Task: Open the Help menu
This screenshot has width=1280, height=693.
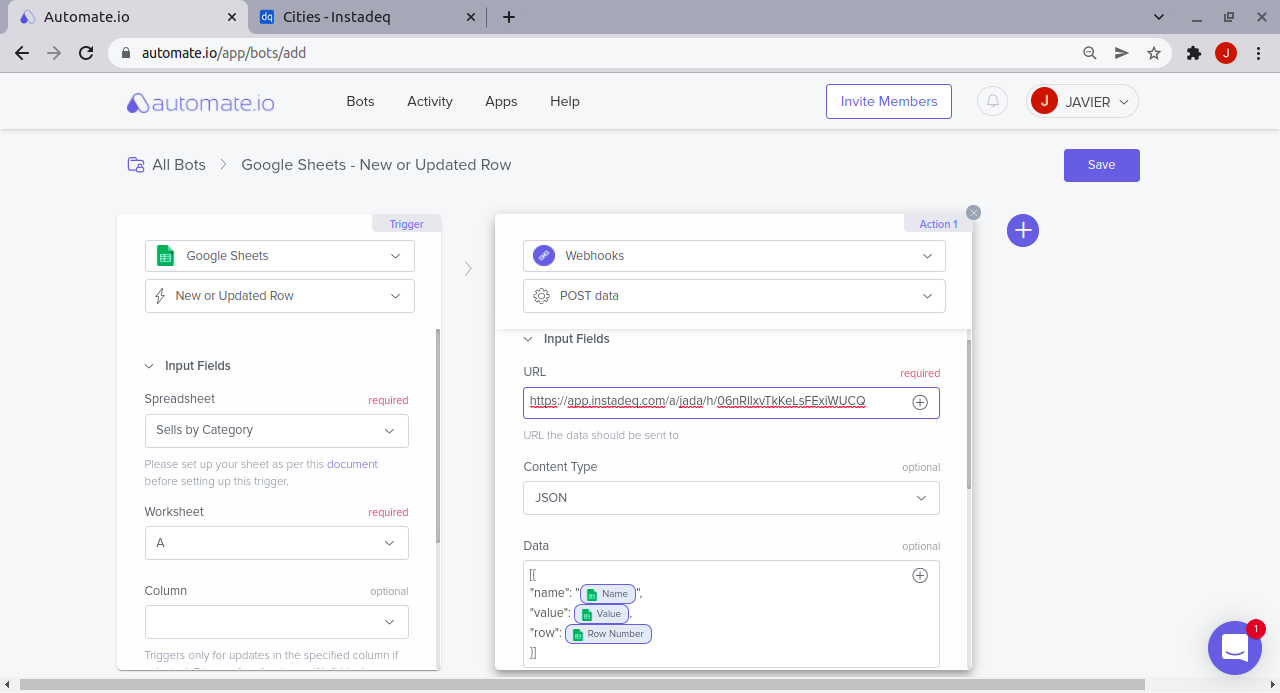Action: click(x=565, y=101)
